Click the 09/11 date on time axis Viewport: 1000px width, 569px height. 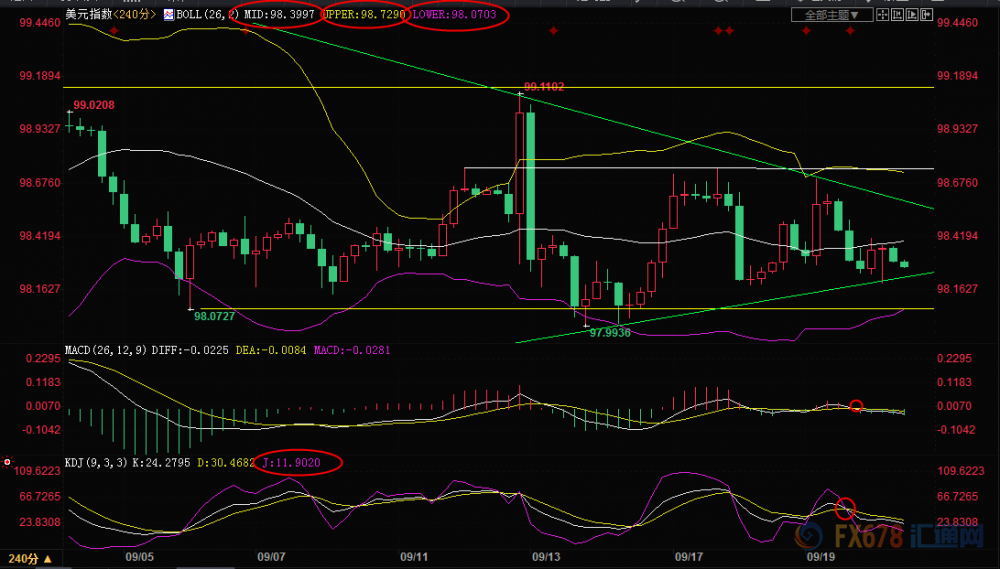(414, 557)
